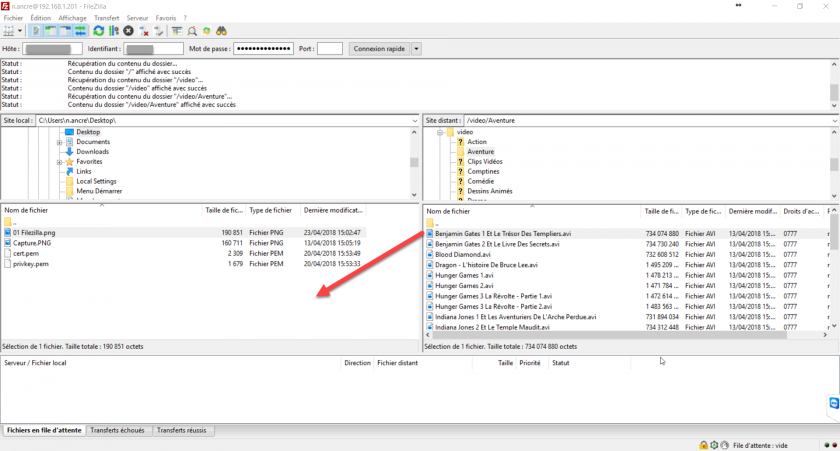Toggle directory comparison
The width and height of the screenshot is (840, 451).
[x=192, y=31]
